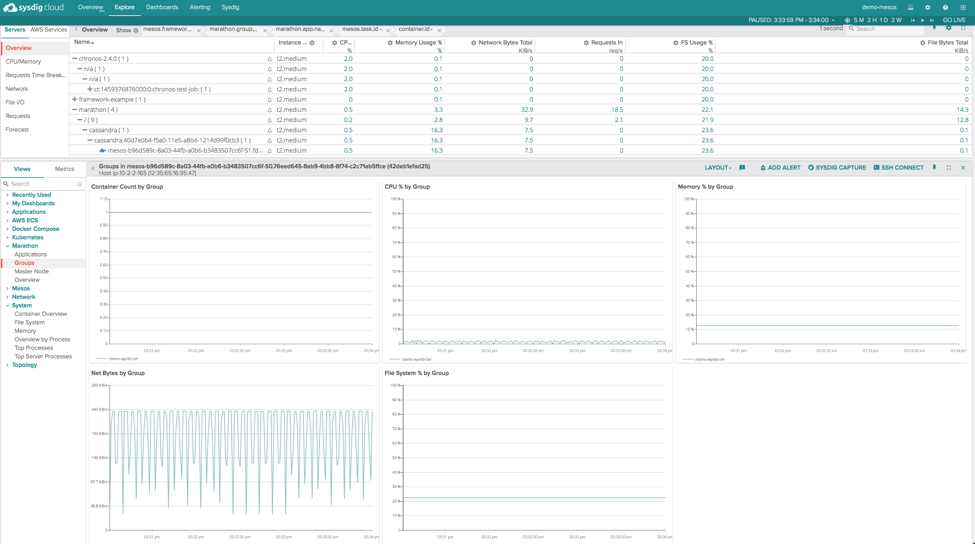Click the SSH CONNECT button

click(x=899, y=168)
